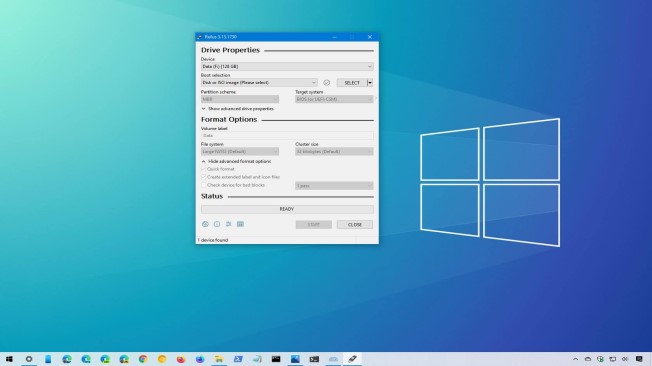Click the CLOSE button in Rufus
This screenshot has height=366, width=652.
click(x=355, y=225)
